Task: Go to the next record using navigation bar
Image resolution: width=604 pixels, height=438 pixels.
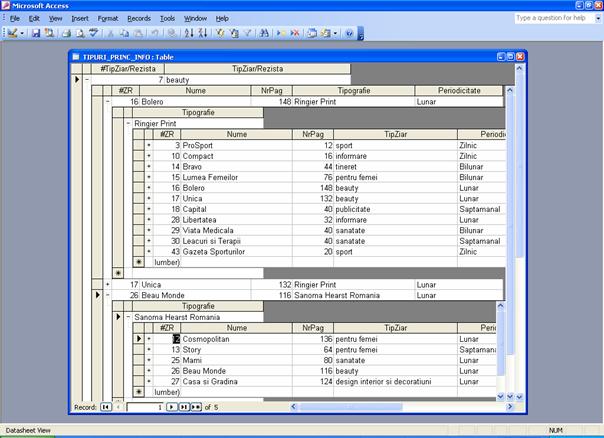Action: pos(171,408)
